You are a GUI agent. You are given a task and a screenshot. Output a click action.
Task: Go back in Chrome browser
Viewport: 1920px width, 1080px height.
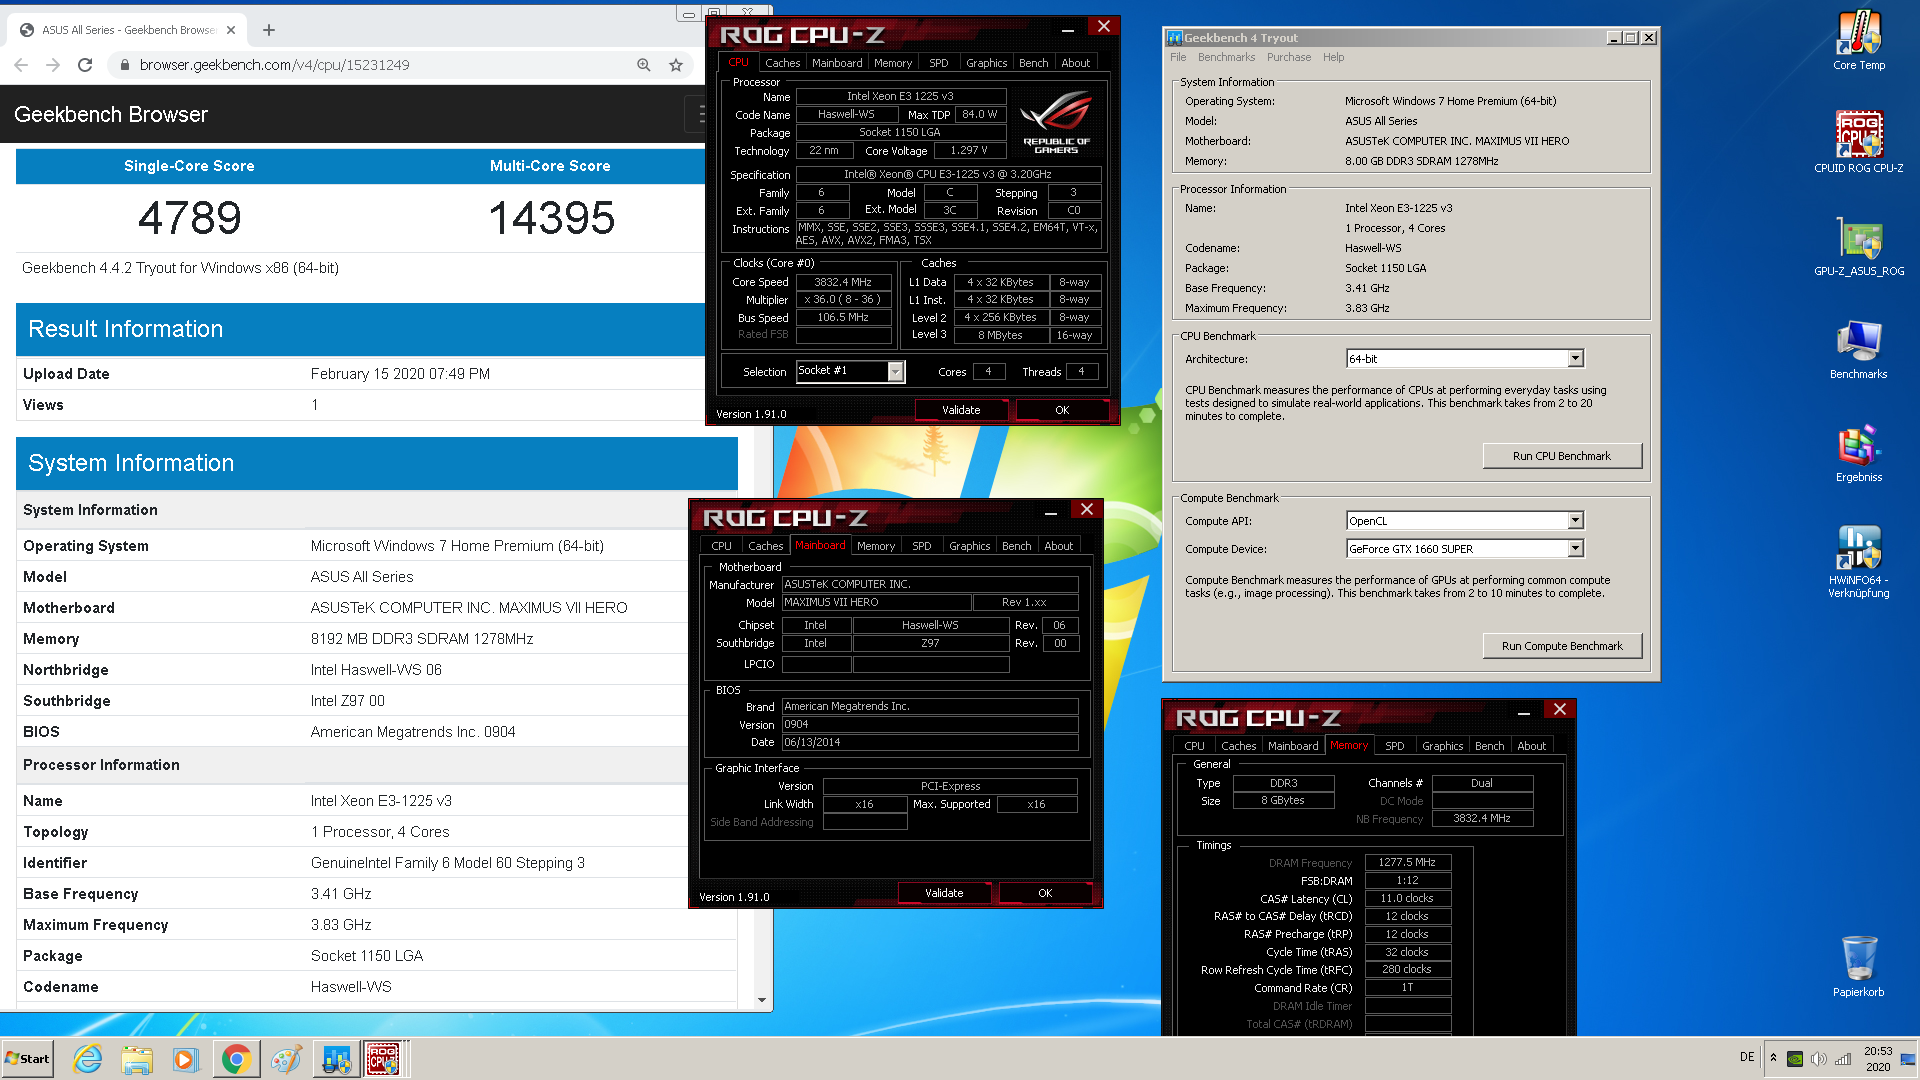22,65
